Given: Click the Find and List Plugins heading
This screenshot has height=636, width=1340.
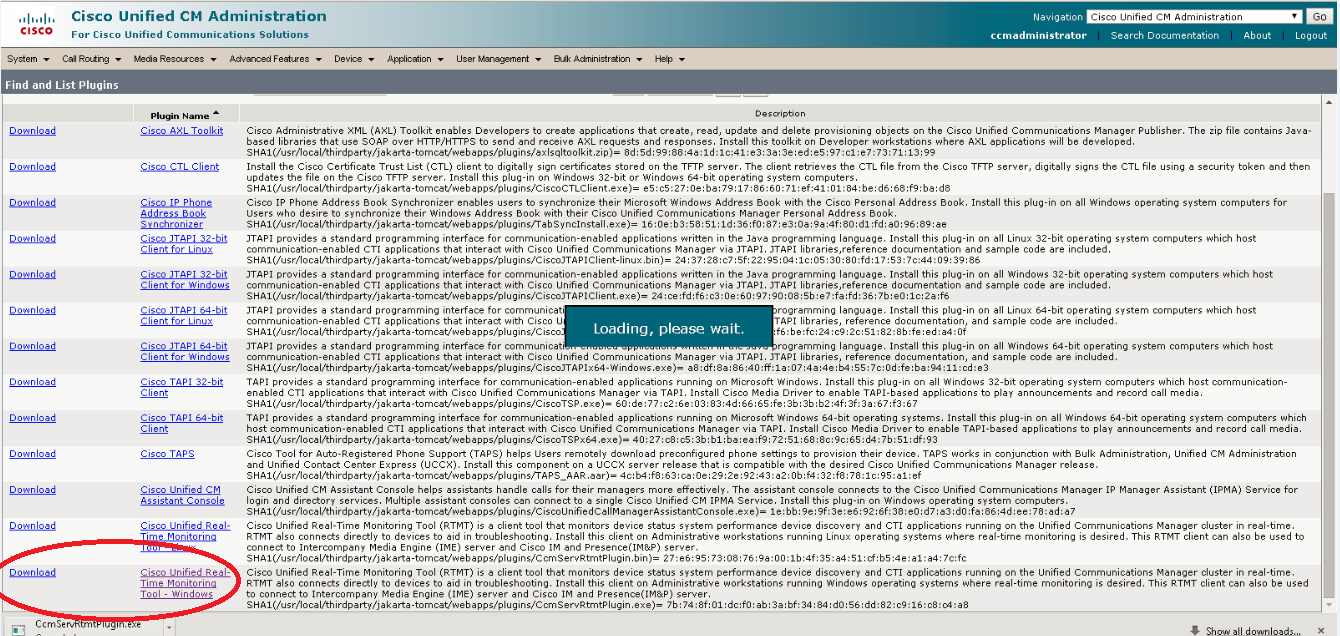Looking at the screenshot, I should coord(62,86).
